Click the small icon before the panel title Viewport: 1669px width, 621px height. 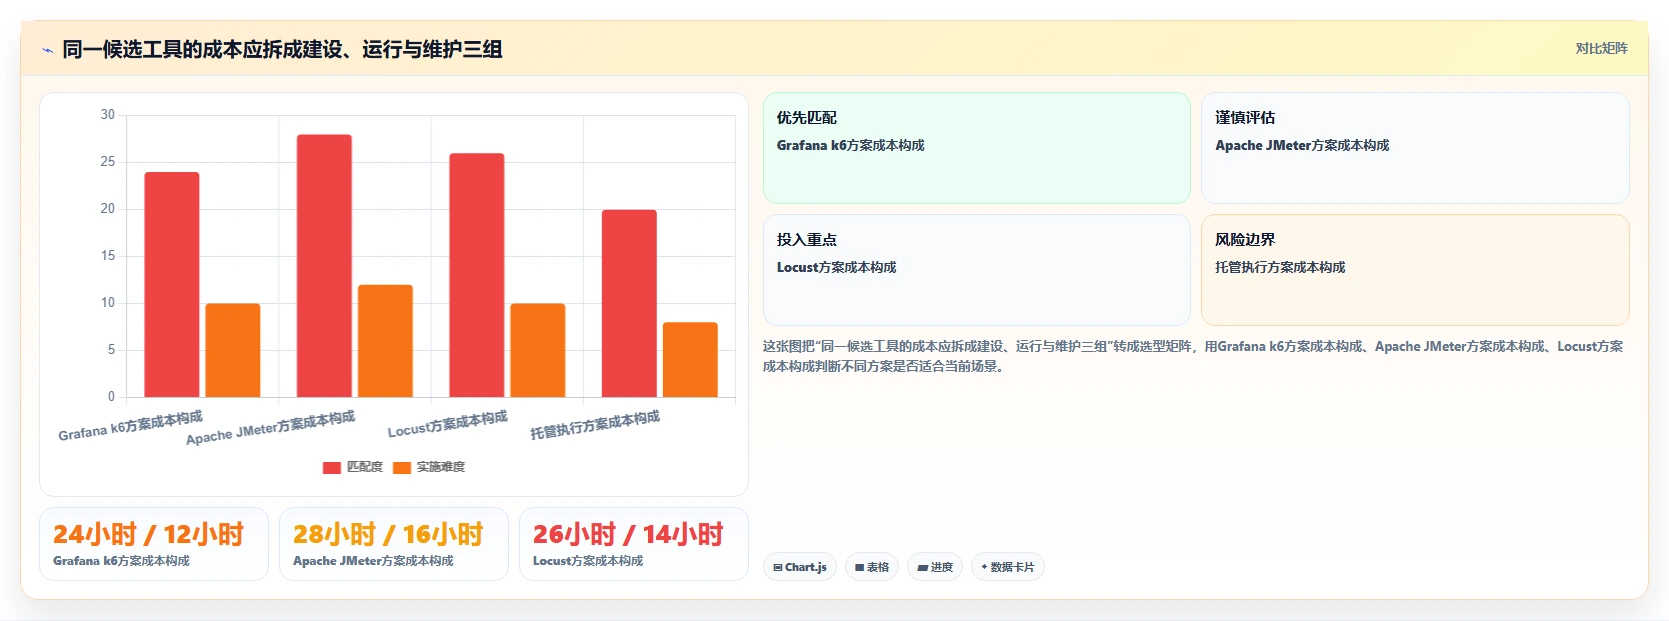(x=47, y=50)
